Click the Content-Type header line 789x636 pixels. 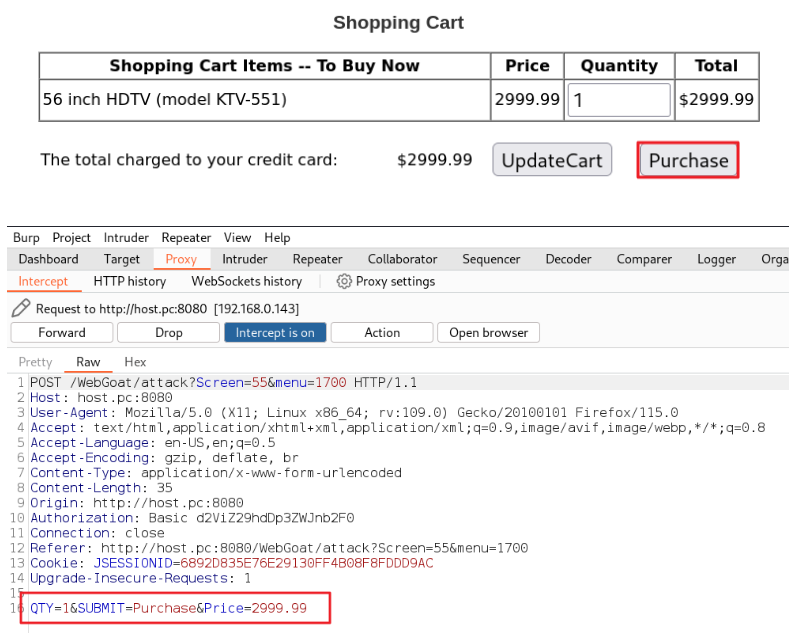click(216, 473)
